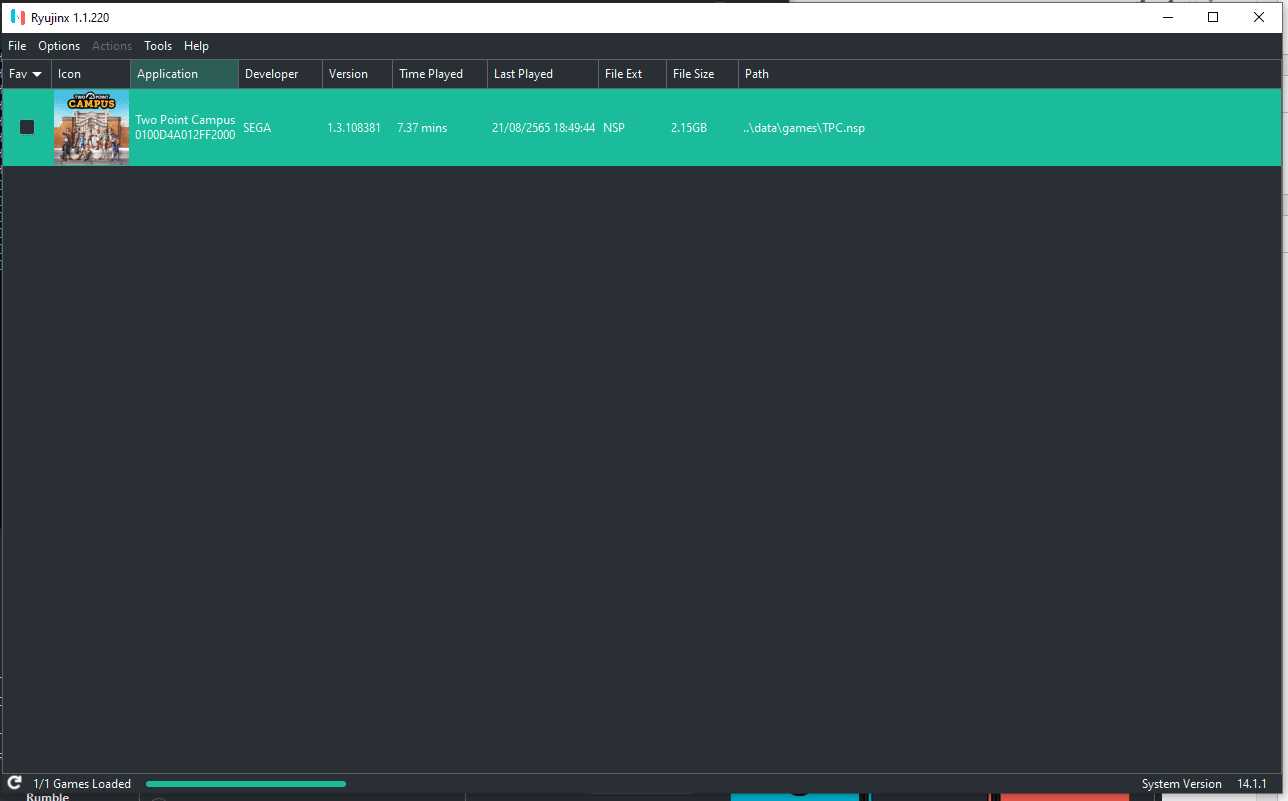Open the Tools menu

click(158, 46)
